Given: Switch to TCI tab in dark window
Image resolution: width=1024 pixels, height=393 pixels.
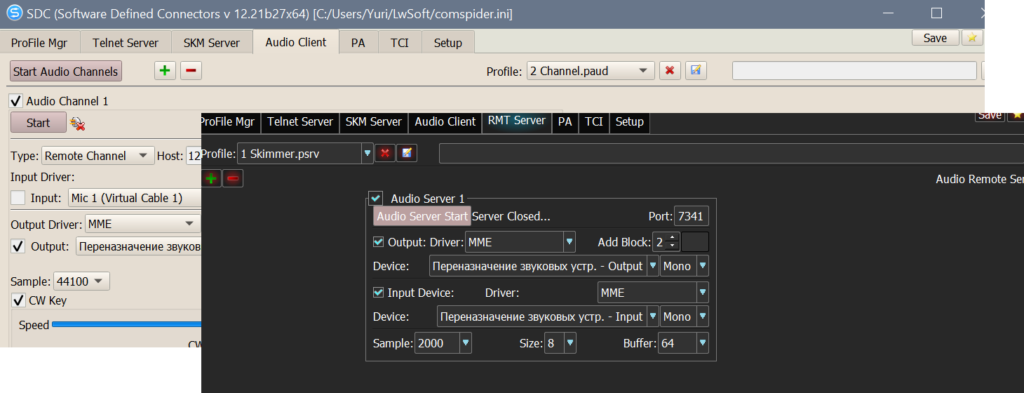Looking at the screenshot, I should tap(594, 122).
